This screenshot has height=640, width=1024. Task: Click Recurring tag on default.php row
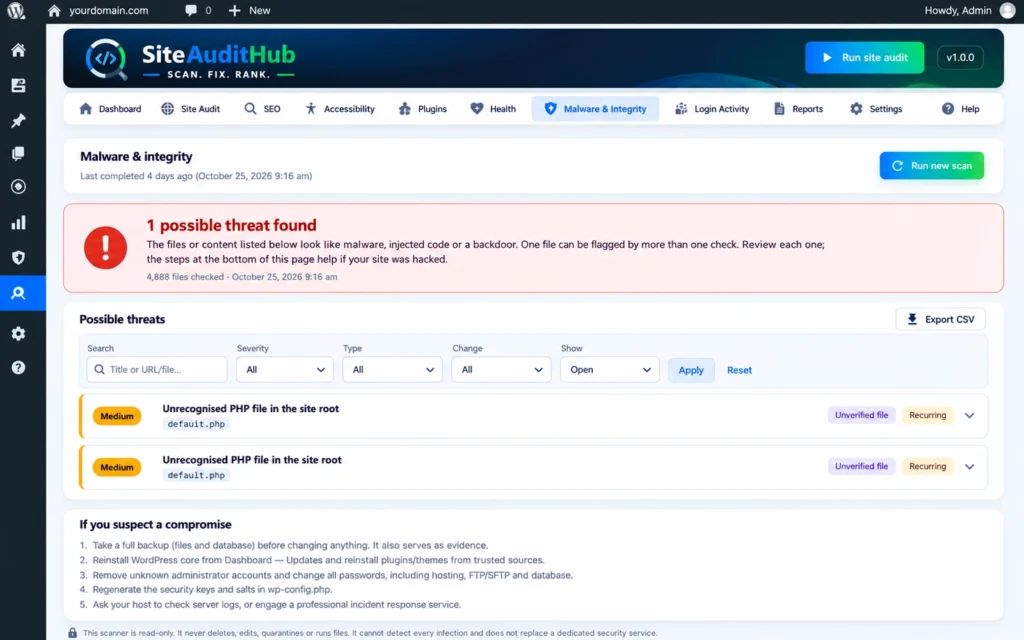(927, 466)
